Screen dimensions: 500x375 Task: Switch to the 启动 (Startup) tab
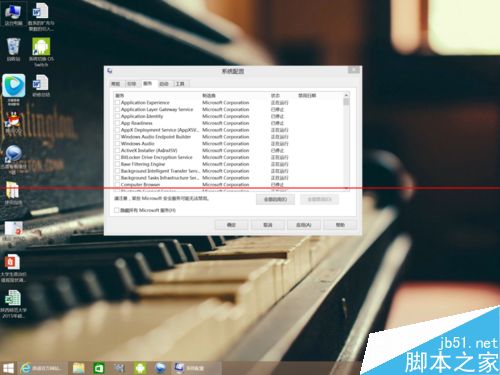pos(164,84)
